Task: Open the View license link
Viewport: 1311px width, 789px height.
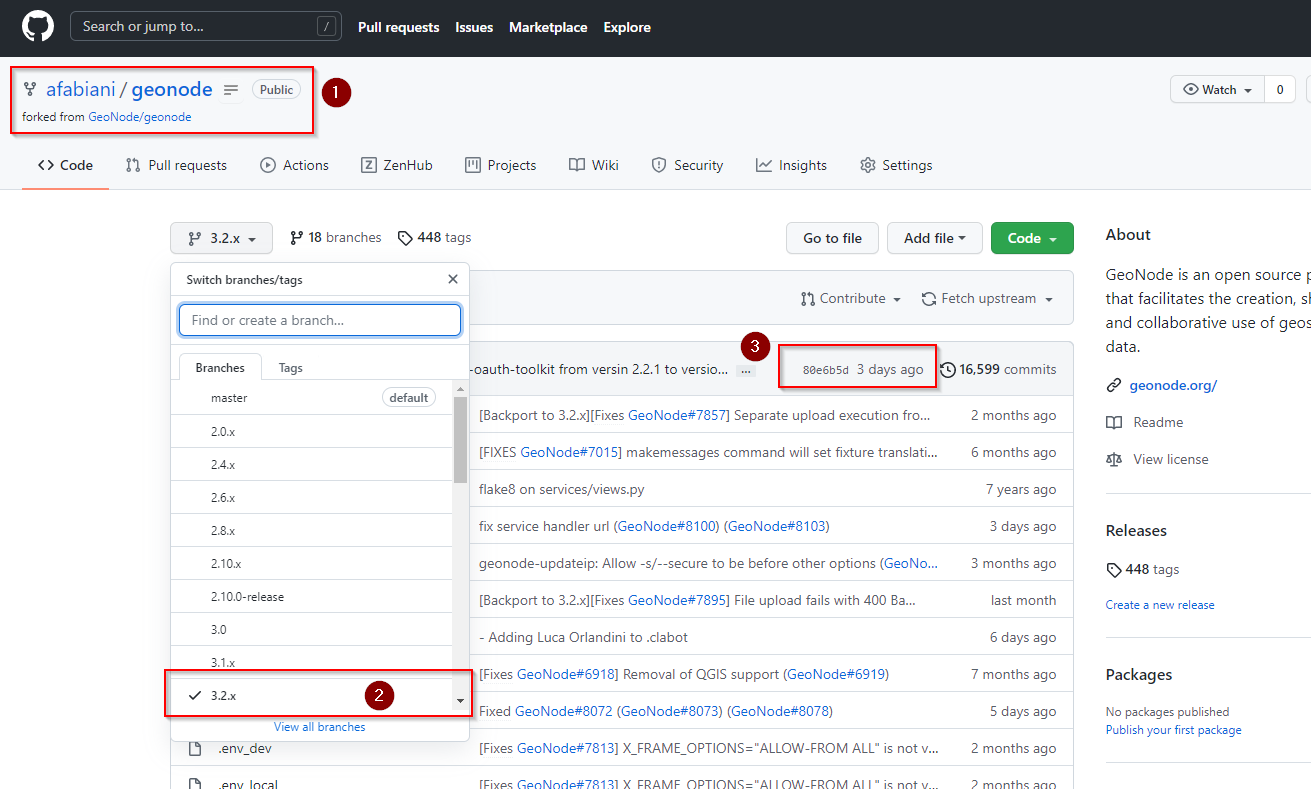Action: (x=1170, y=459)
